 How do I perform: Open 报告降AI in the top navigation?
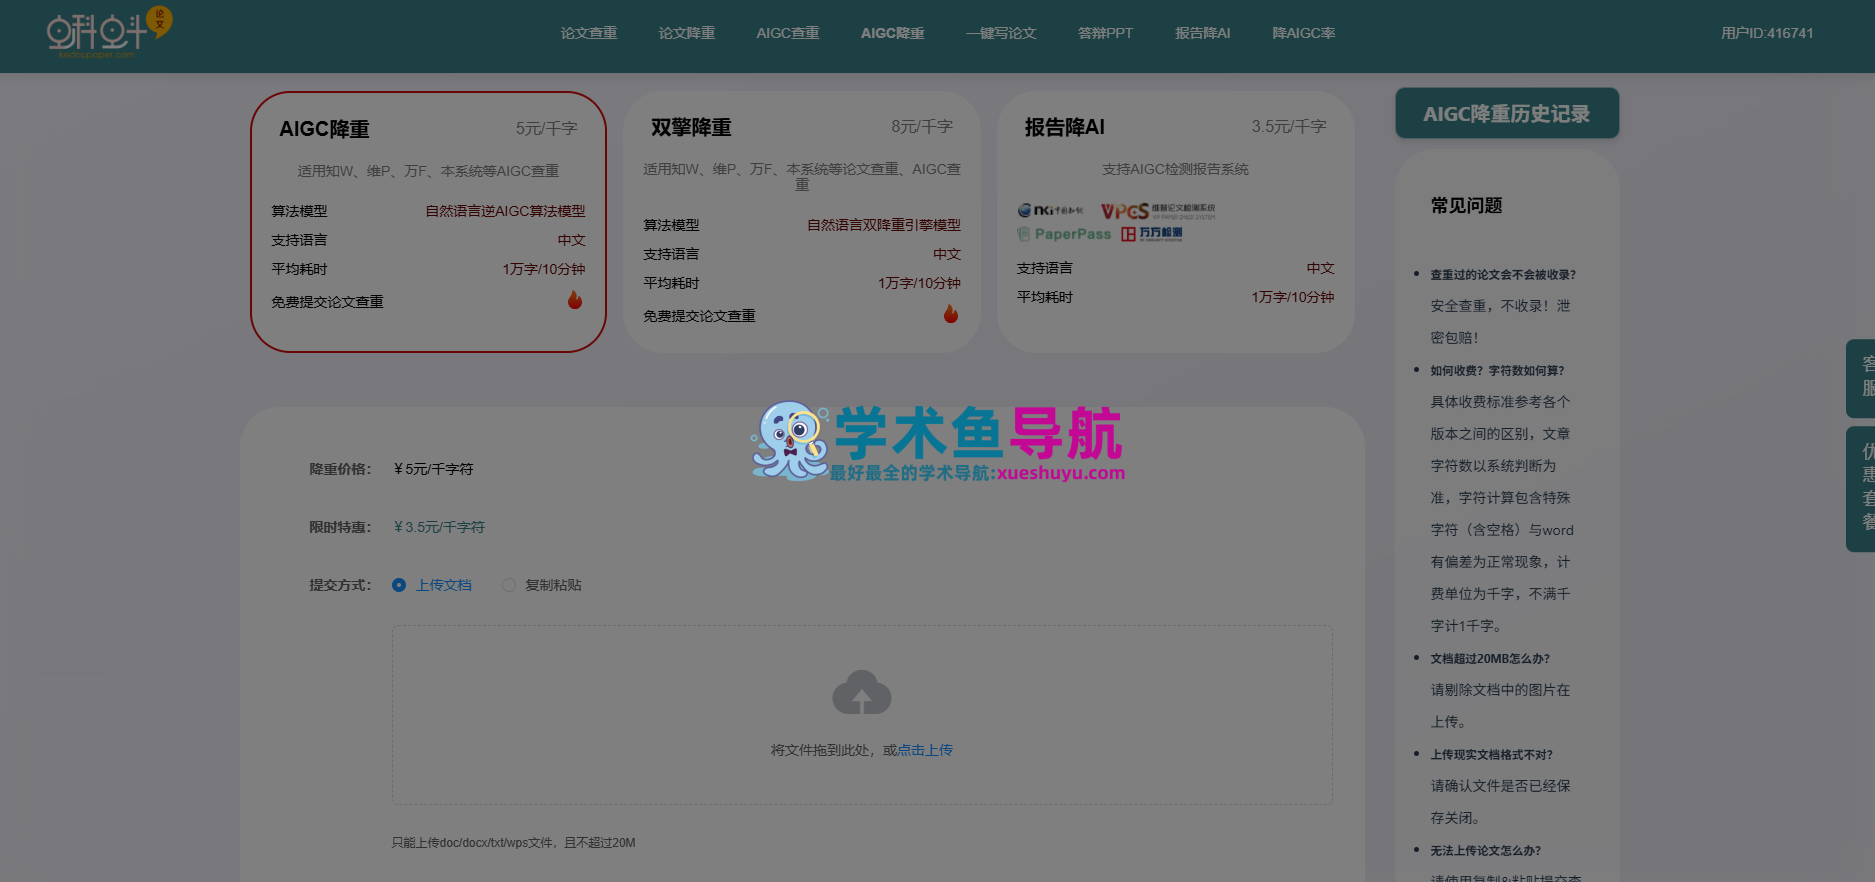tap(1203, 33)
